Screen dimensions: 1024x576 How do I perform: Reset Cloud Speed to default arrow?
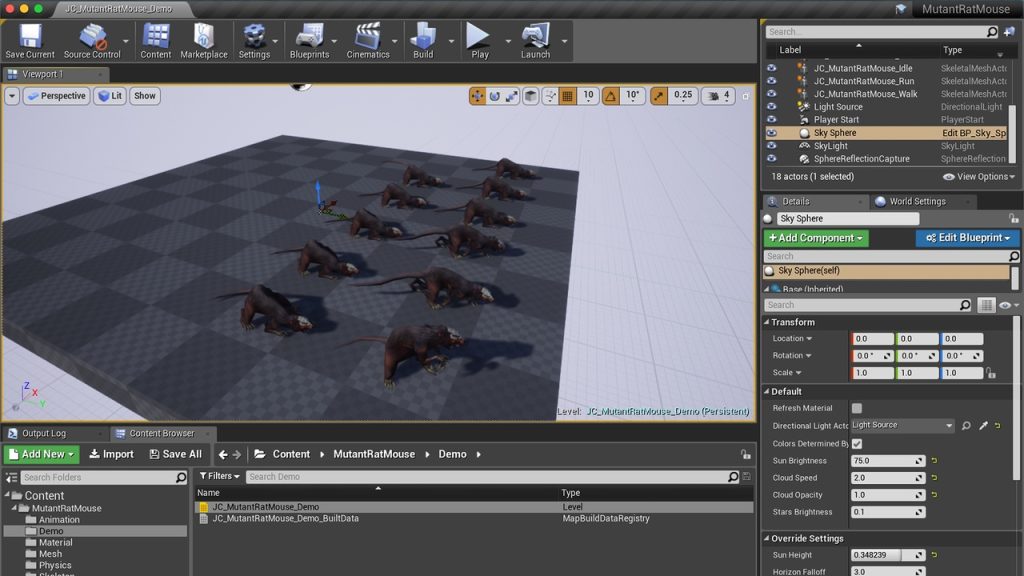click(935, 477)
